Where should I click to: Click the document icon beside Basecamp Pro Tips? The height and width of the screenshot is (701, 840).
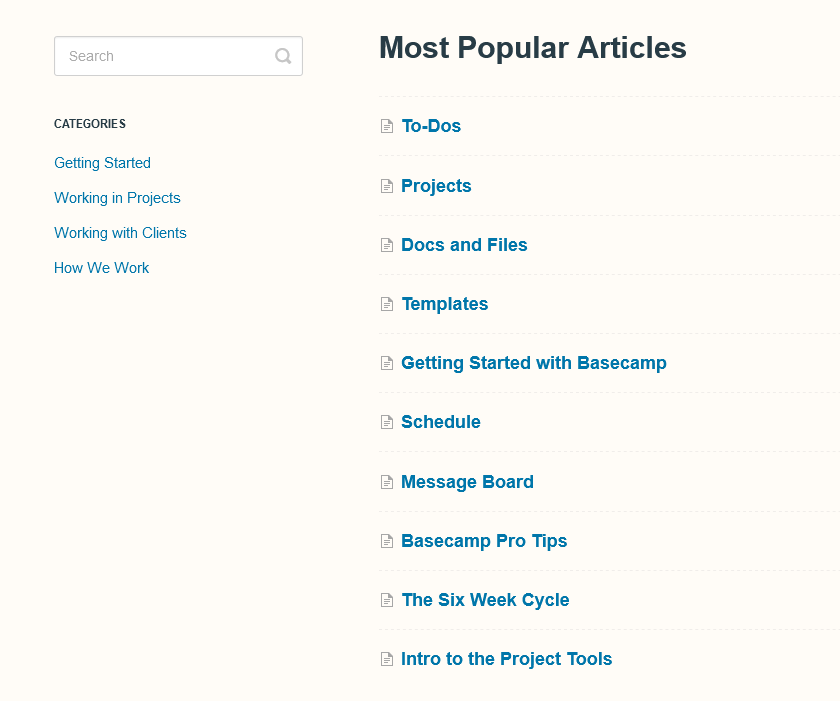(386, 540)
